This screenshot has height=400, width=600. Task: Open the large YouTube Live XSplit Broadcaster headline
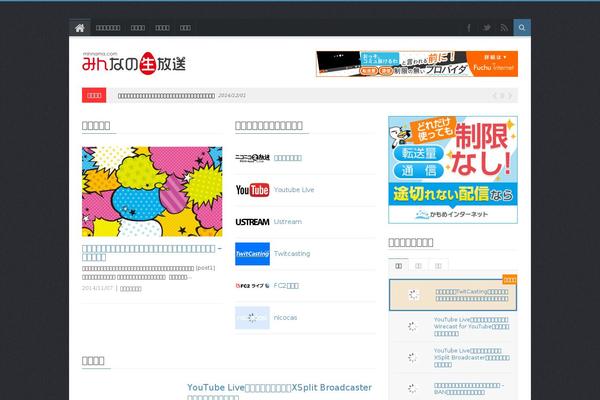[279, 392]
